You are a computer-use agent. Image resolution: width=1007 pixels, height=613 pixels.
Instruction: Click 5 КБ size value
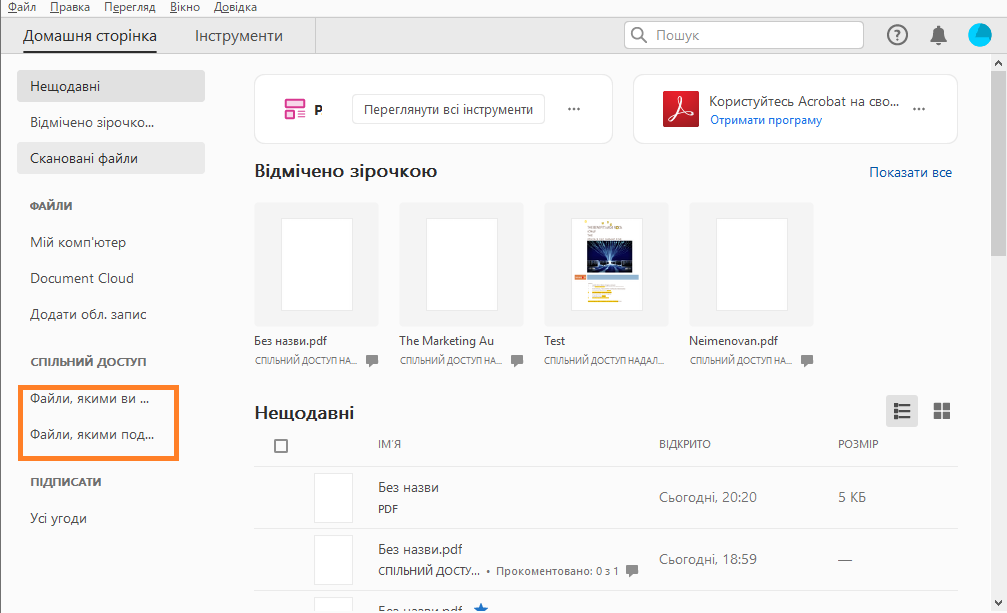click(x=852, y=497)
